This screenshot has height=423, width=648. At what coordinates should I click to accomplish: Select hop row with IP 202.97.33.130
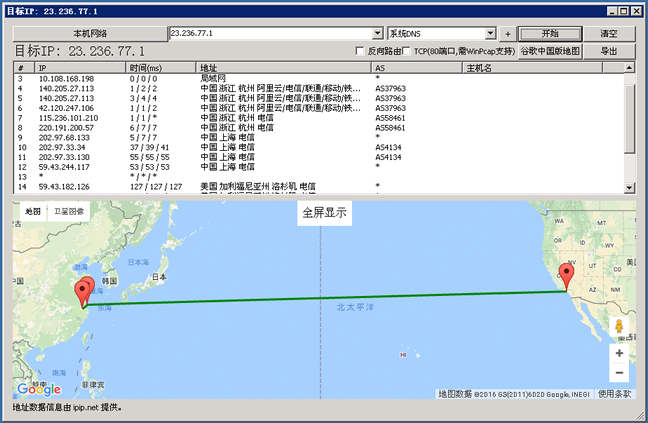tap(65, 157)
